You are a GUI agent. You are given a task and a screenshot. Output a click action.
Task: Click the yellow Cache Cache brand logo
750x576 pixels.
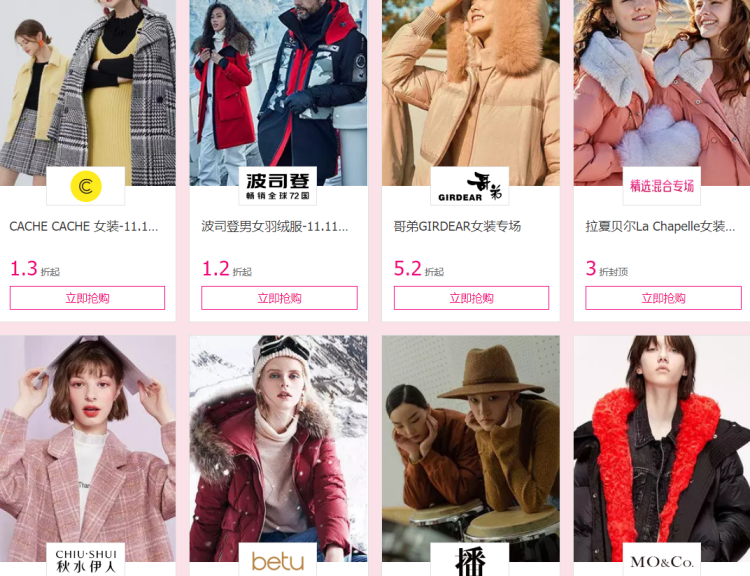[86, 186]
